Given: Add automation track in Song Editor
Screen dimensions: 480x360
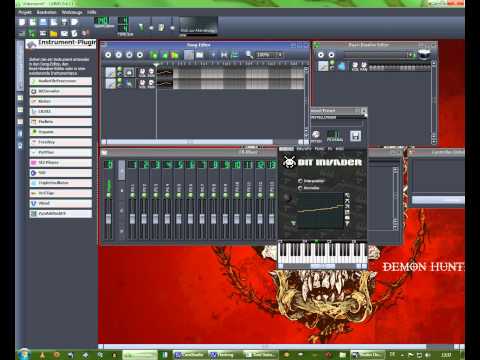Looking at the screenshot, I should pos(174,55).
